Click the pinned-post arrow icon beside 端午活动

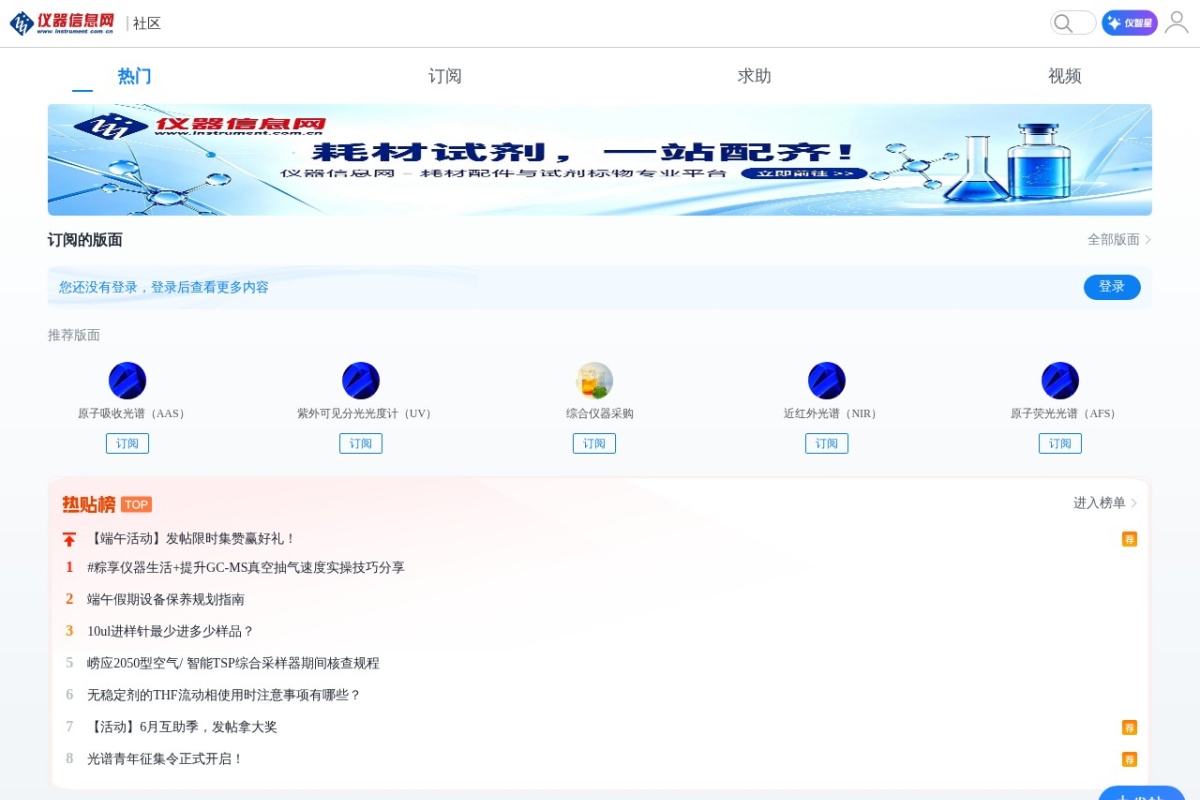[x=69, y=539]
